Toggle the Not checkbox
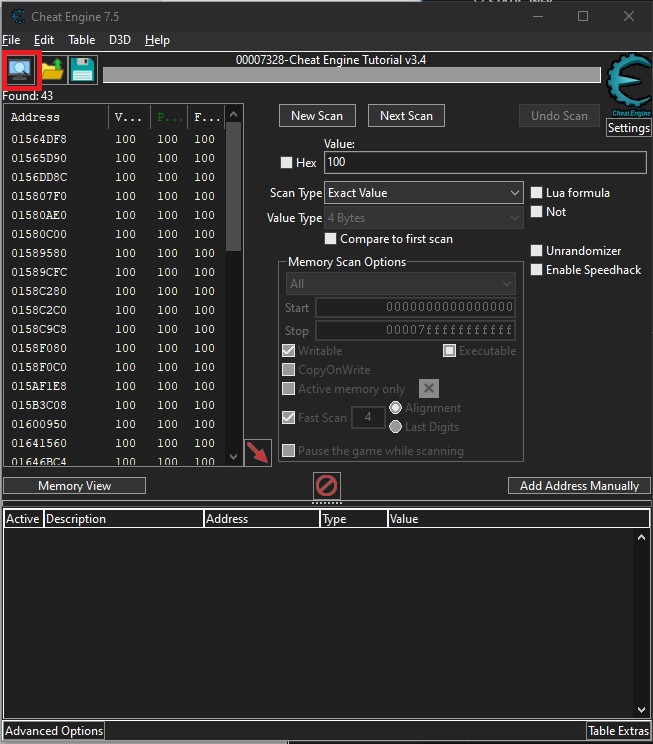Image resolution: width=653 pixels, height=744 pixels. [536, 212]
